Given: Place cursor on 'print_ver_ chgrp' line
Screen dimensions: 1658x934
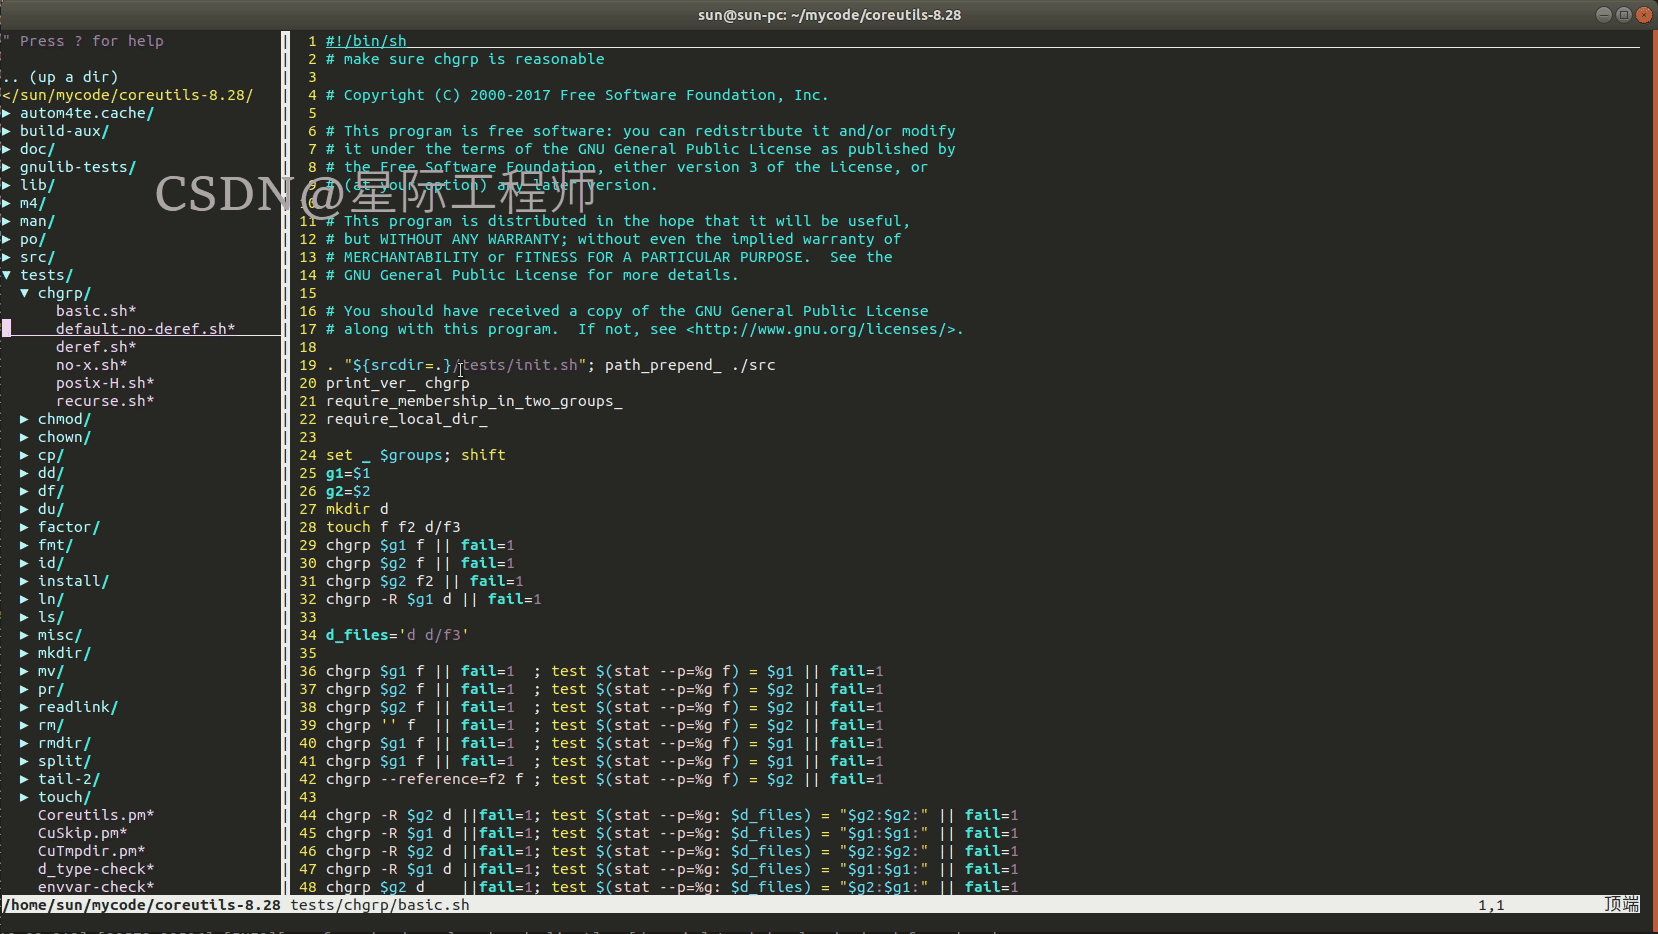Looking at the screenshot, I should point(398,383).
